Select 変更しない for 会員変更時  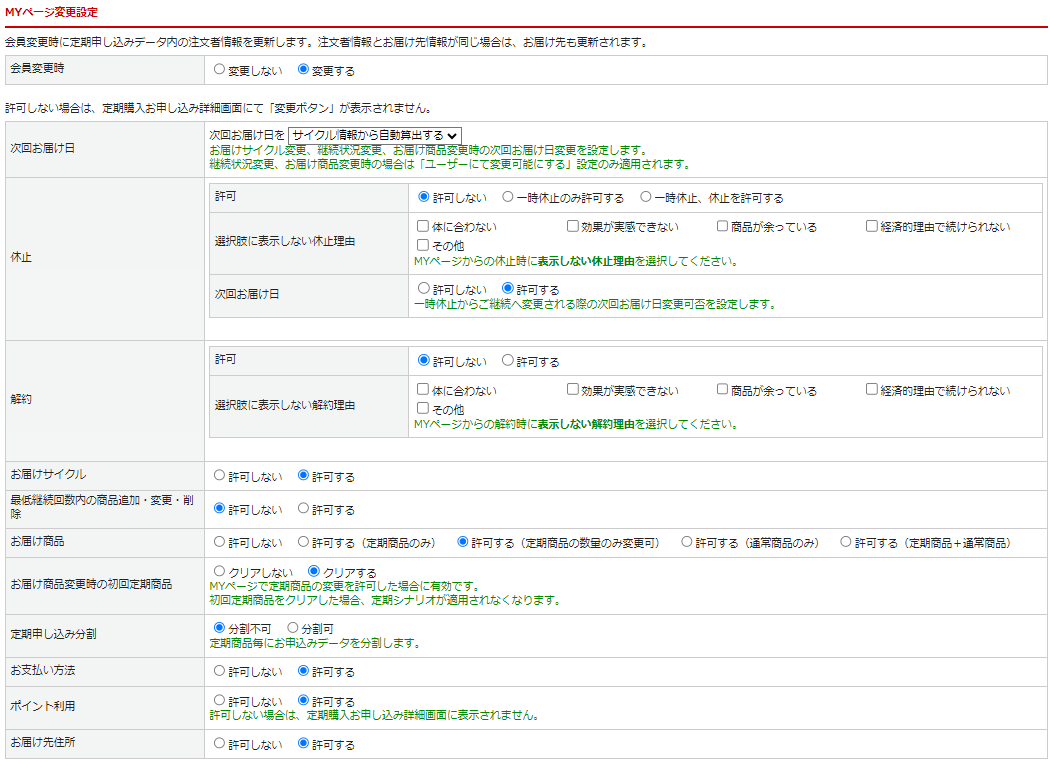[x=219, y=70]
